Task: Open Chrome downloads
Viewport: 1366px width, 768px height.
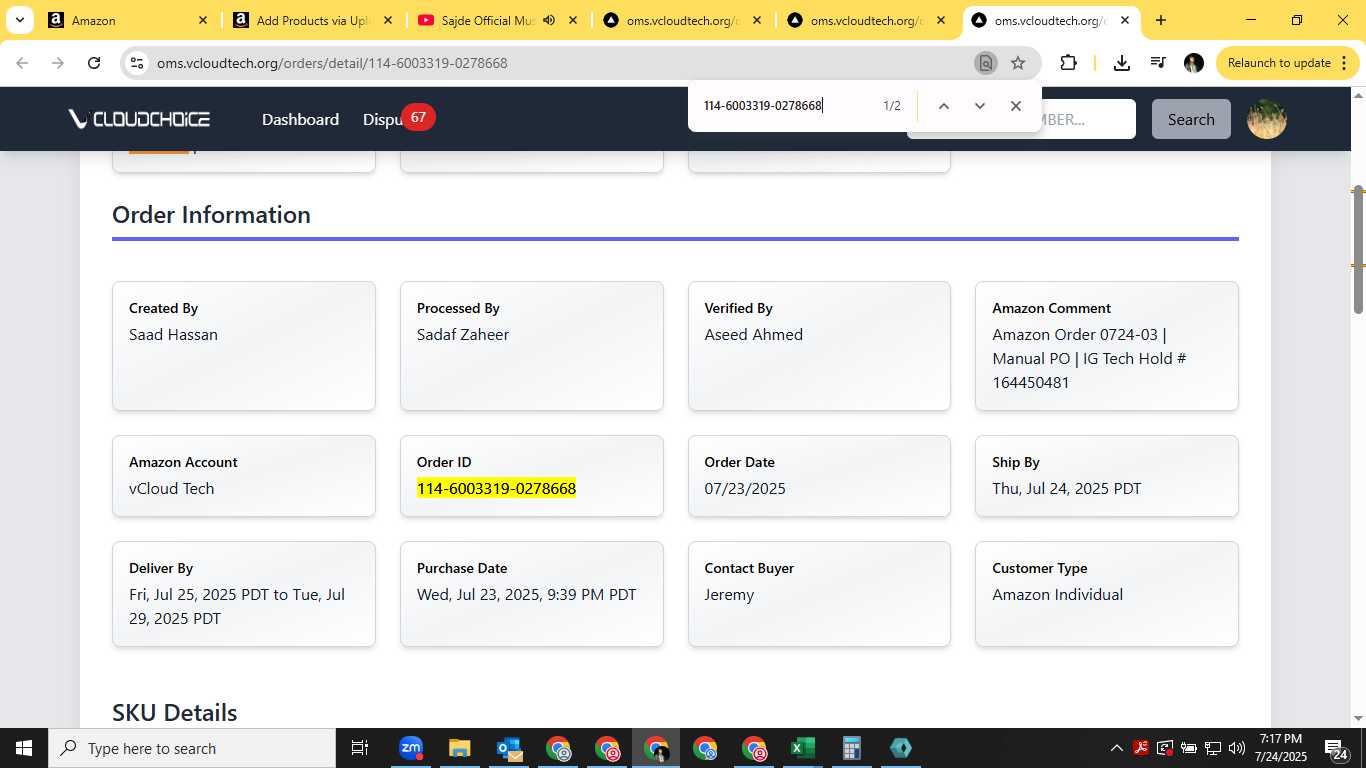Action: tap(1122, 63)
